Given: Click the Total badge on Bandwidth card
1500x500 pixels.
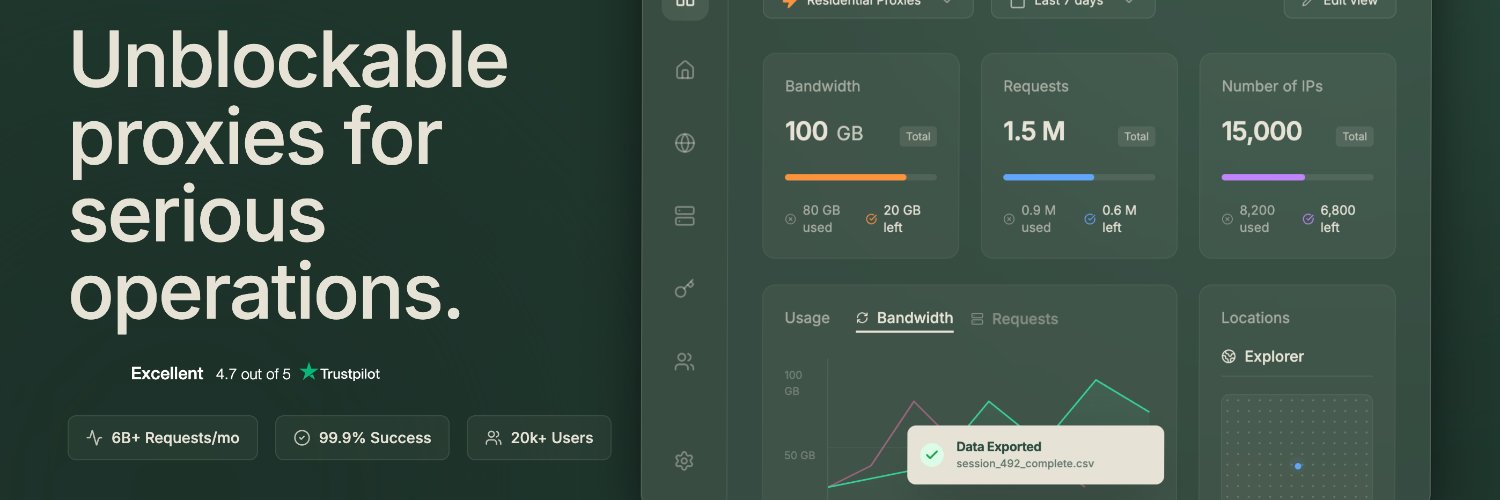Looking at the screenshot, I should [918, 137].
